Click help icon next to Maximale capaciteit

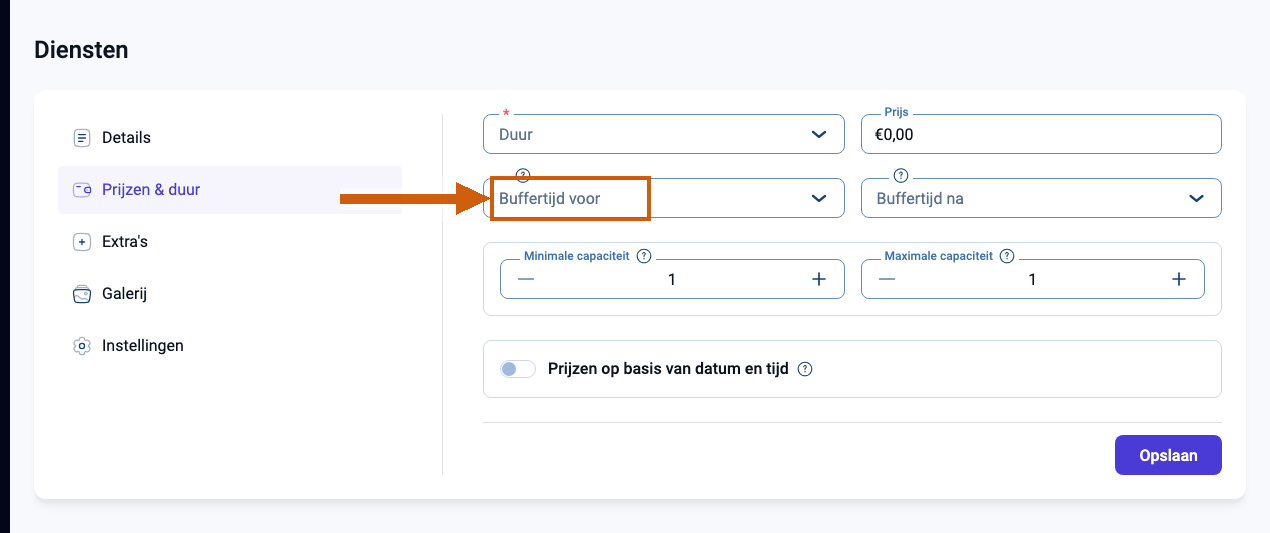pos(1007,256)
